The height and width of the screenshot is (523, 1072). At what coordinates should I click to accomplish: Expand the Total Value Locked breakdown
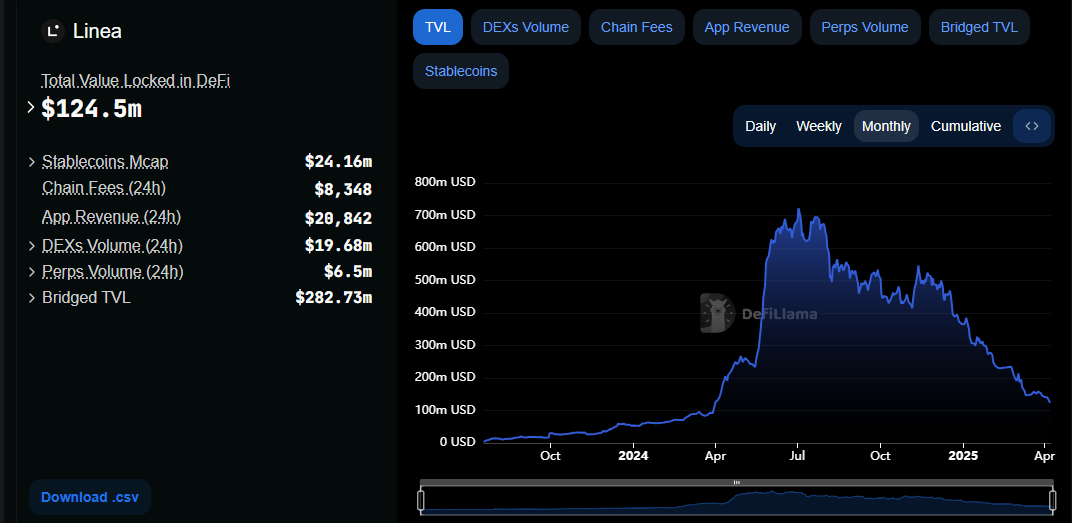30,107
